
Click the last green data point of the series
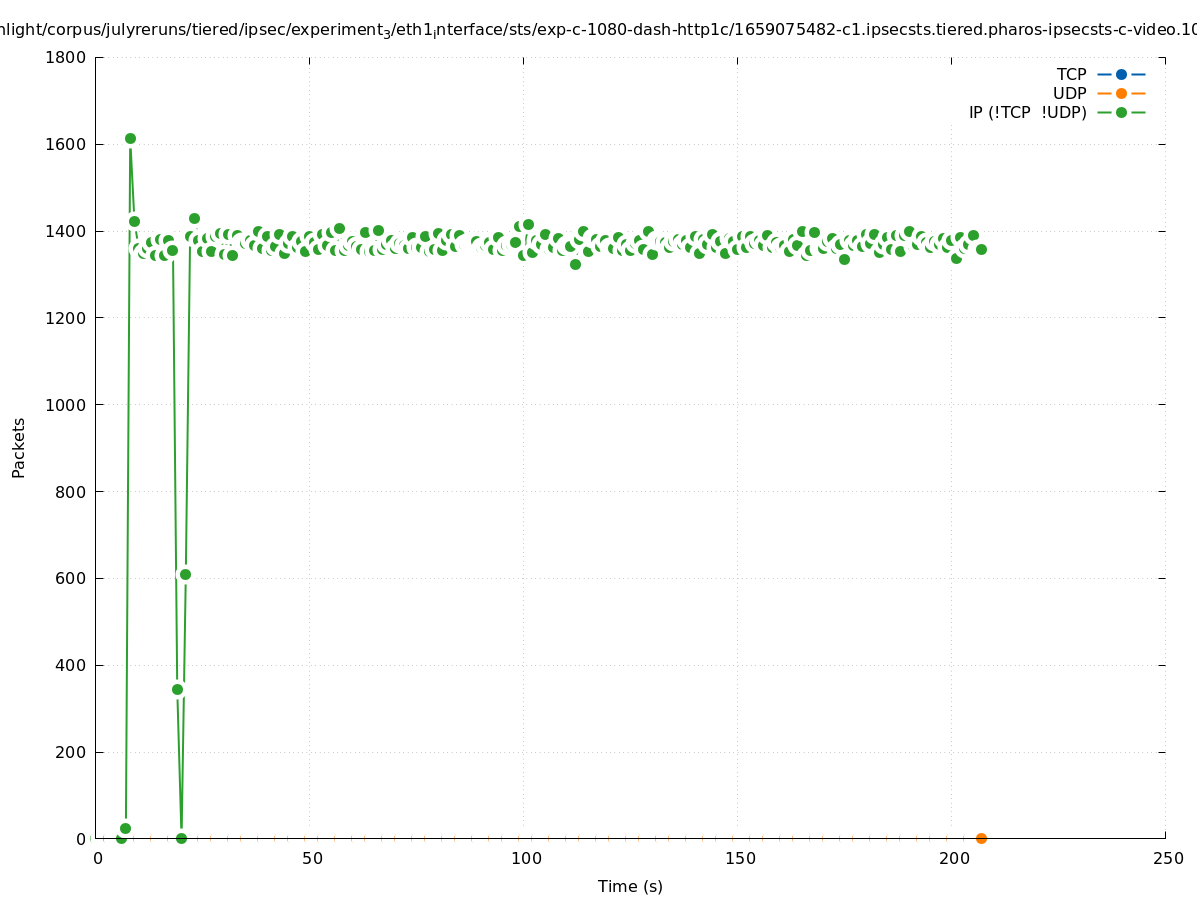coord(981,249)
